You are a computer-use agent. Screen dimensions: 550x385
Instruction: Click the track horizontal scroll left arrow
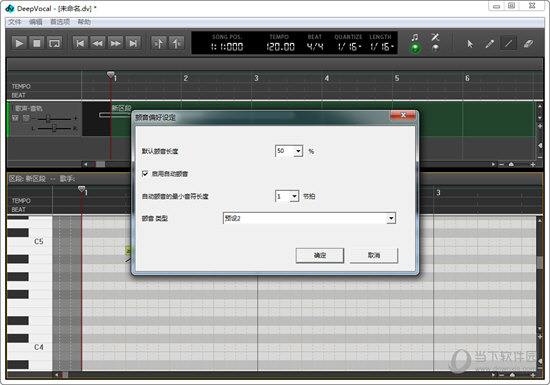[x=86, y=164]
